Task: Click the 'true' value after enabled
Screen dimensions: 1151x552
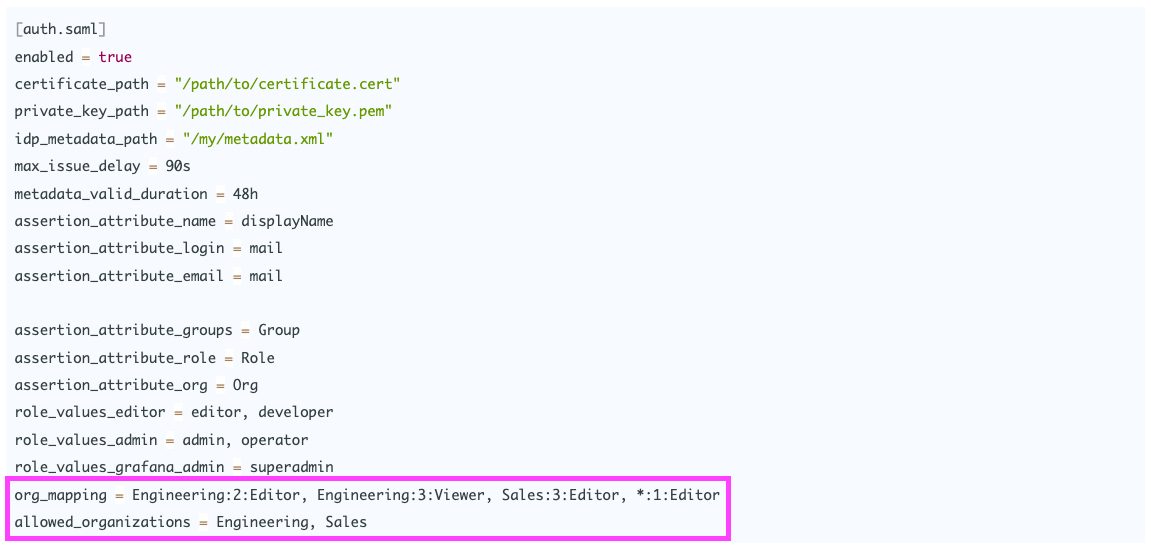Action: (115, 57)
